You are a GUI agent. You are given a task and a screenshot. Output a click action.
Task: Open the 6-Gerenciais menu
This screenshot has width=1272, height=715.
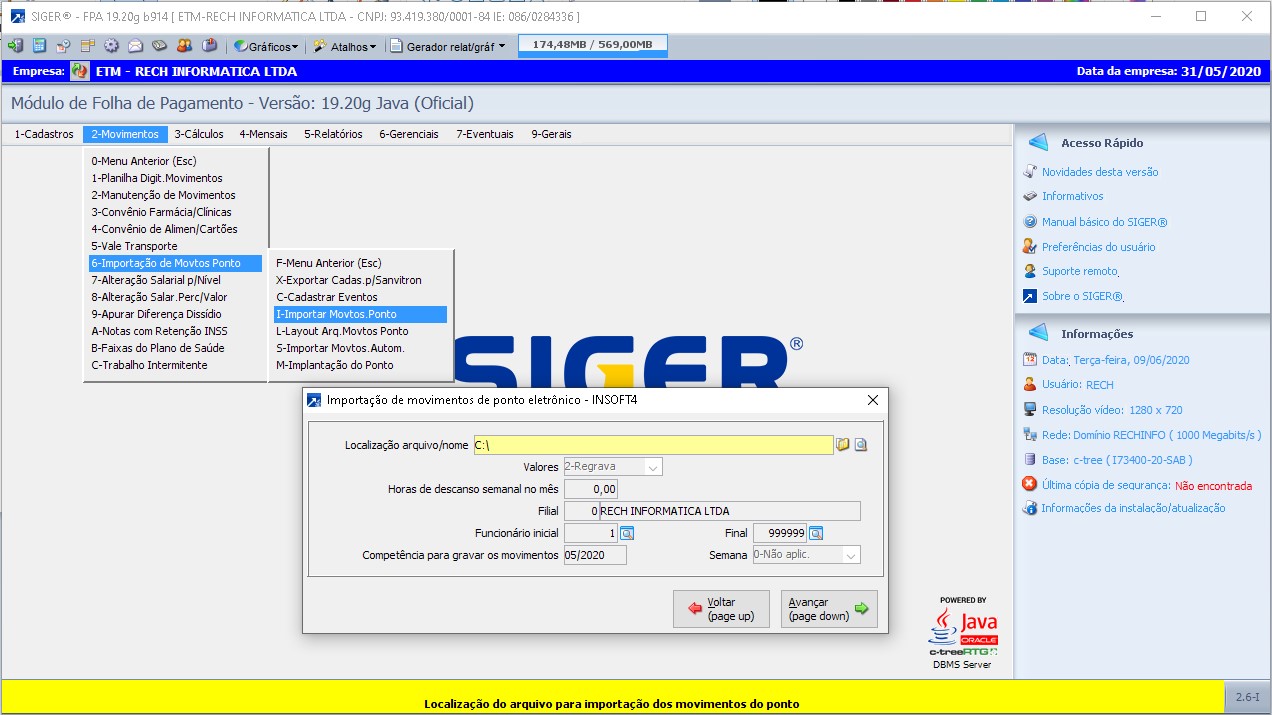(x=409, y=134)
